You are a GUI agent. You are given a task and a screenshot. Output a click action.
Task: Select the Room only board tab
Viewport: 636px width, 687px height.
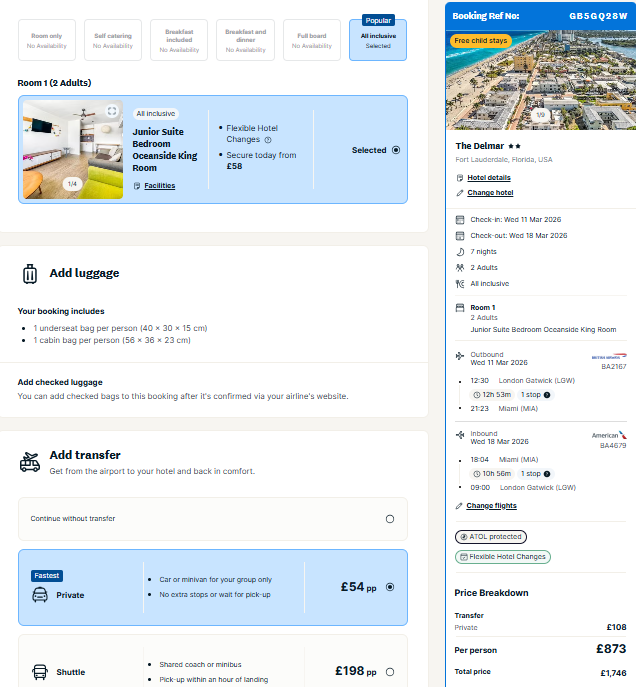click(47, 40)
